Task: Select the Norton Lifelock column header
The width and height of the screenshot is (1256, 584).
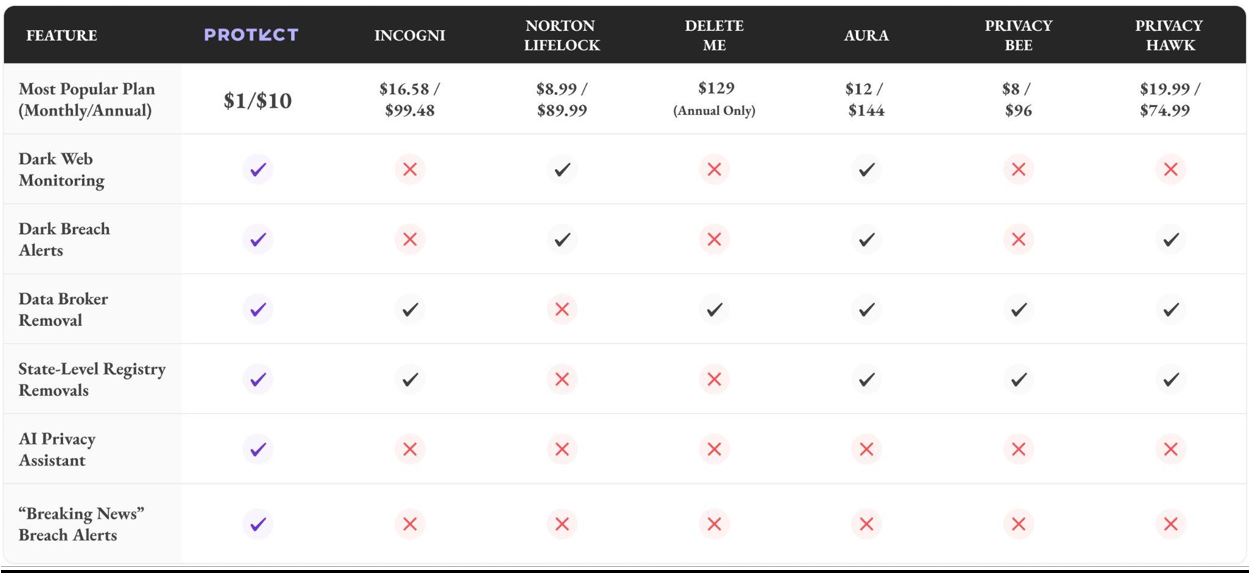Action: [x=562, y=35]
